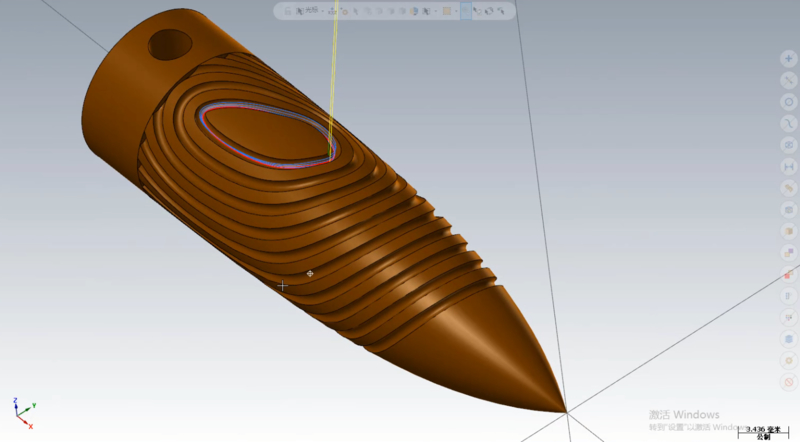This screenshot has height=442, width=800.
Task: Click the rotating cube view icon
Action: (x=489, y=11)
